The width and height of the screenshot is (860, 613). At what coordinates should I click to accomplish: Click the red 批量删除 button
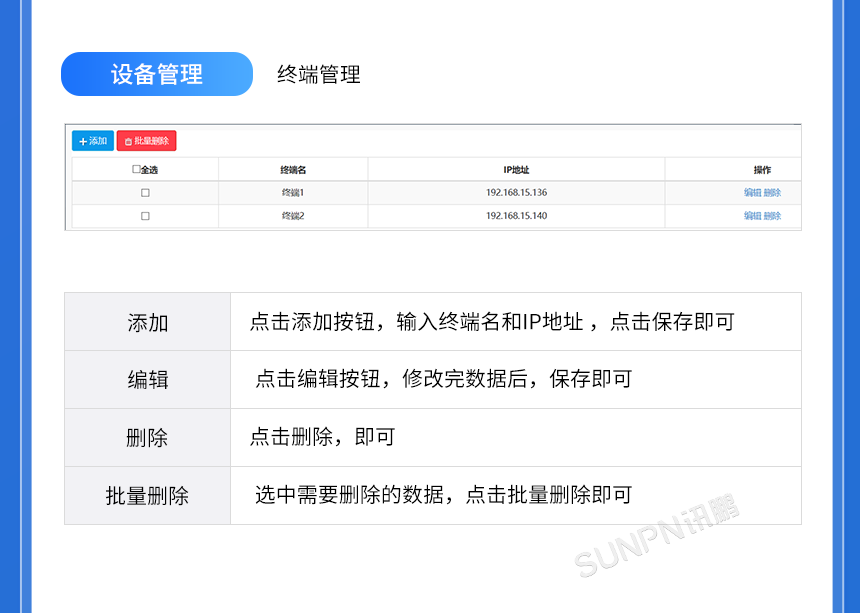tap(146, 141)
